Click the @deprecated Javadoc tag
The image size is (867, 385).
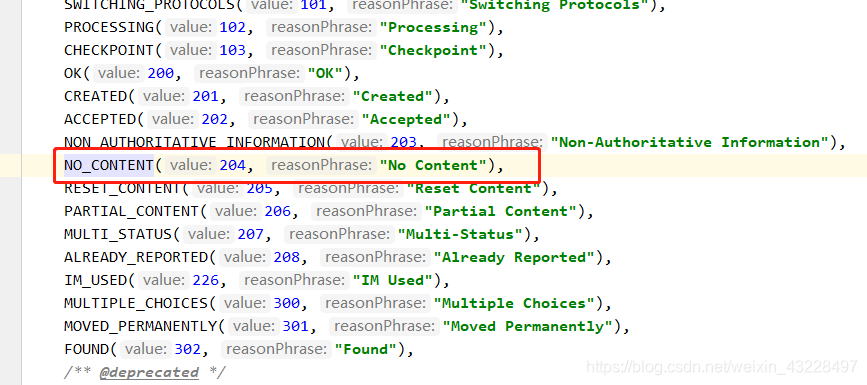click(x=149, y=373)
